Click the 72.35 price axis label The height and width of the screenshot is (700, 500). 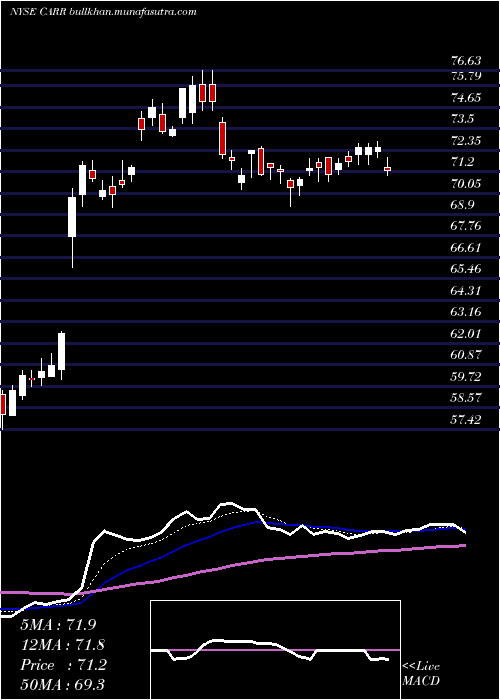[x=467, y=141]
